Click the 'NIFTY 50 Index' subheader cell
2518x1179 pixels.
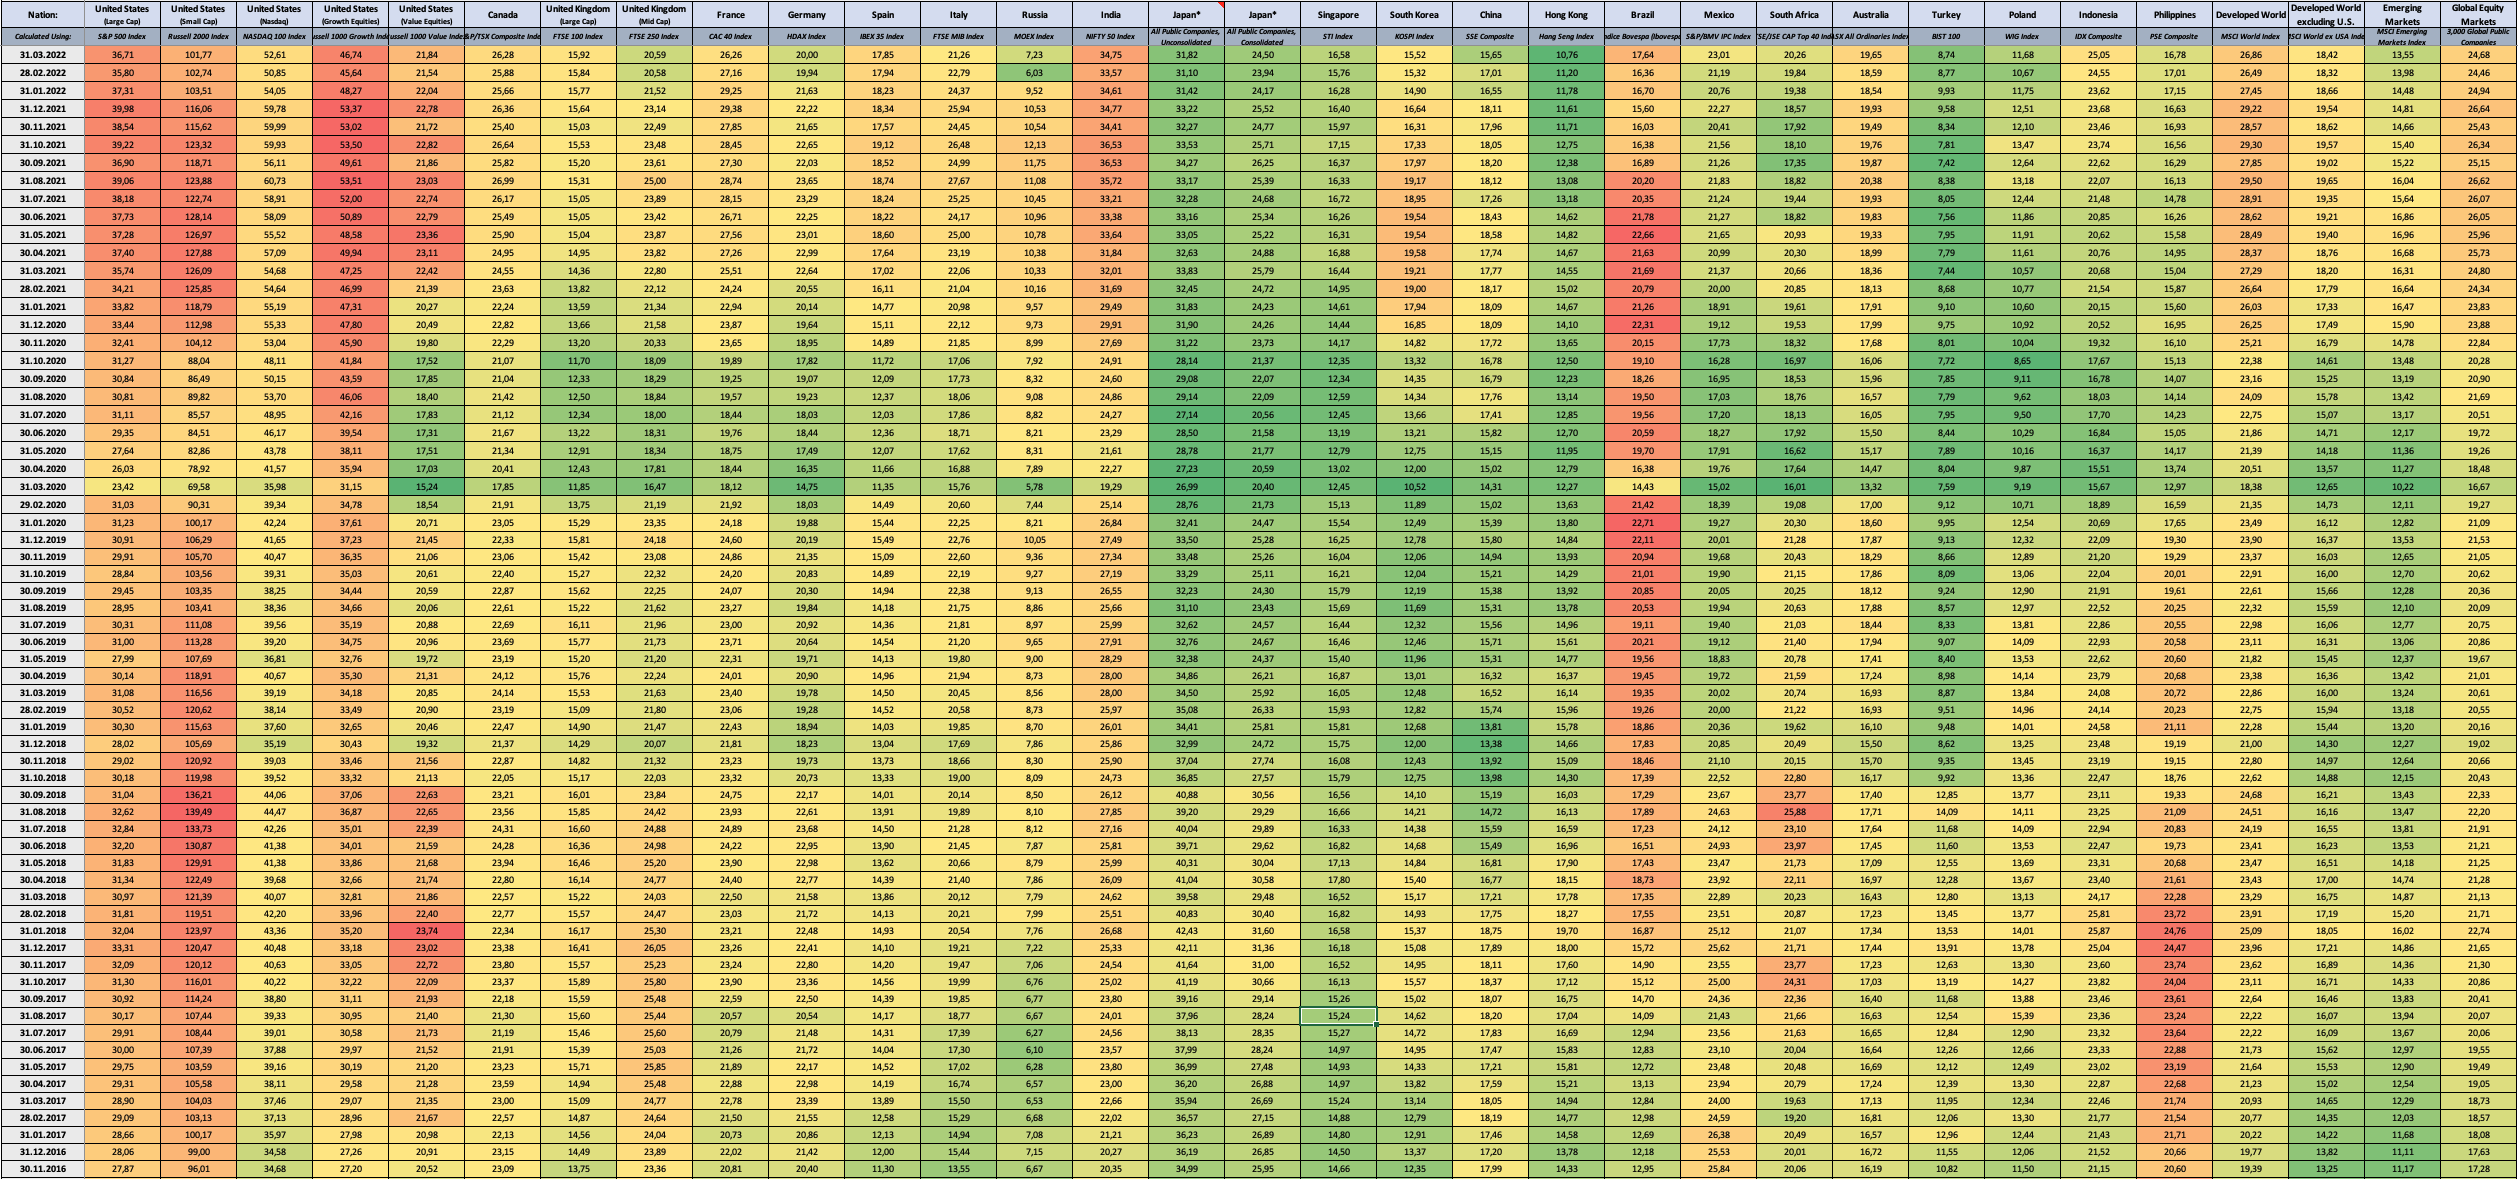pyautogui.click(x=1110, y=36)
